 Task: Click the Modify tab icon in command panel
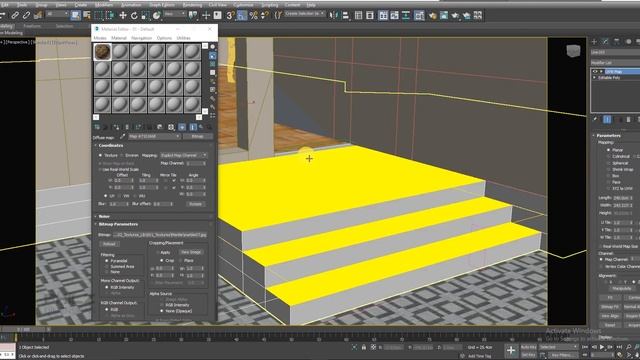click(606, 42)
